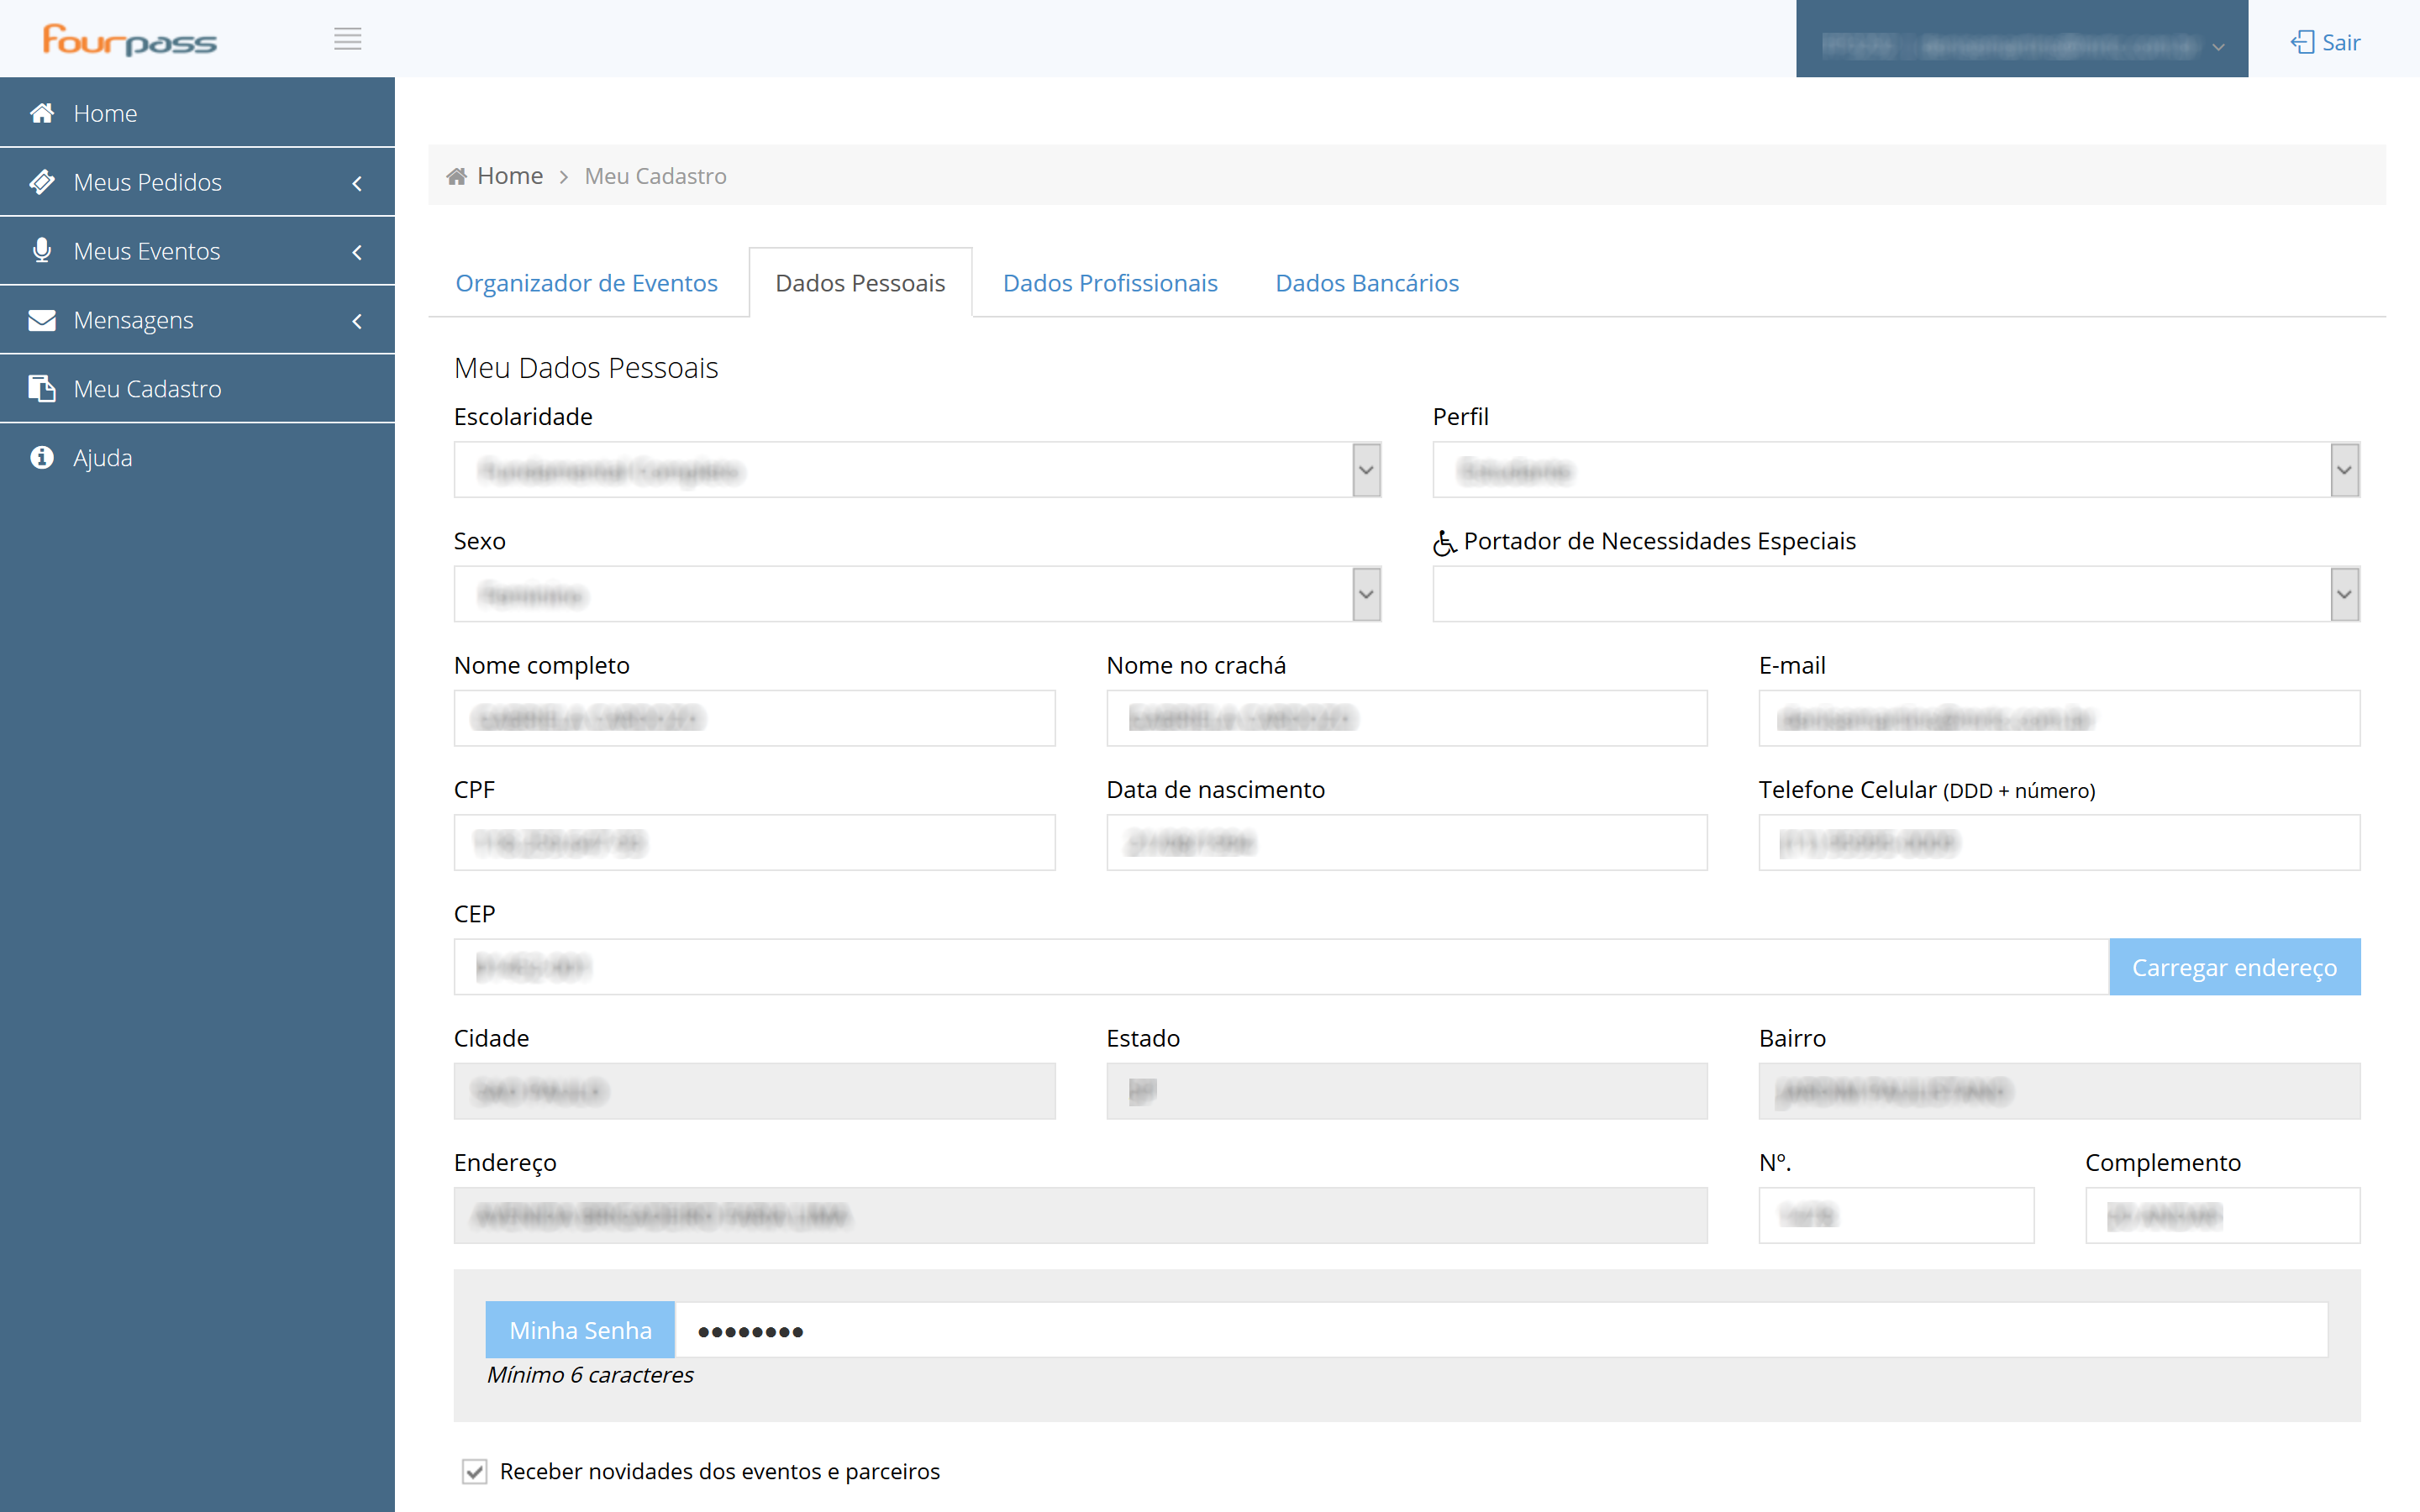
Task: Focus the Telefone Celular field
Action: point(2059,843)
